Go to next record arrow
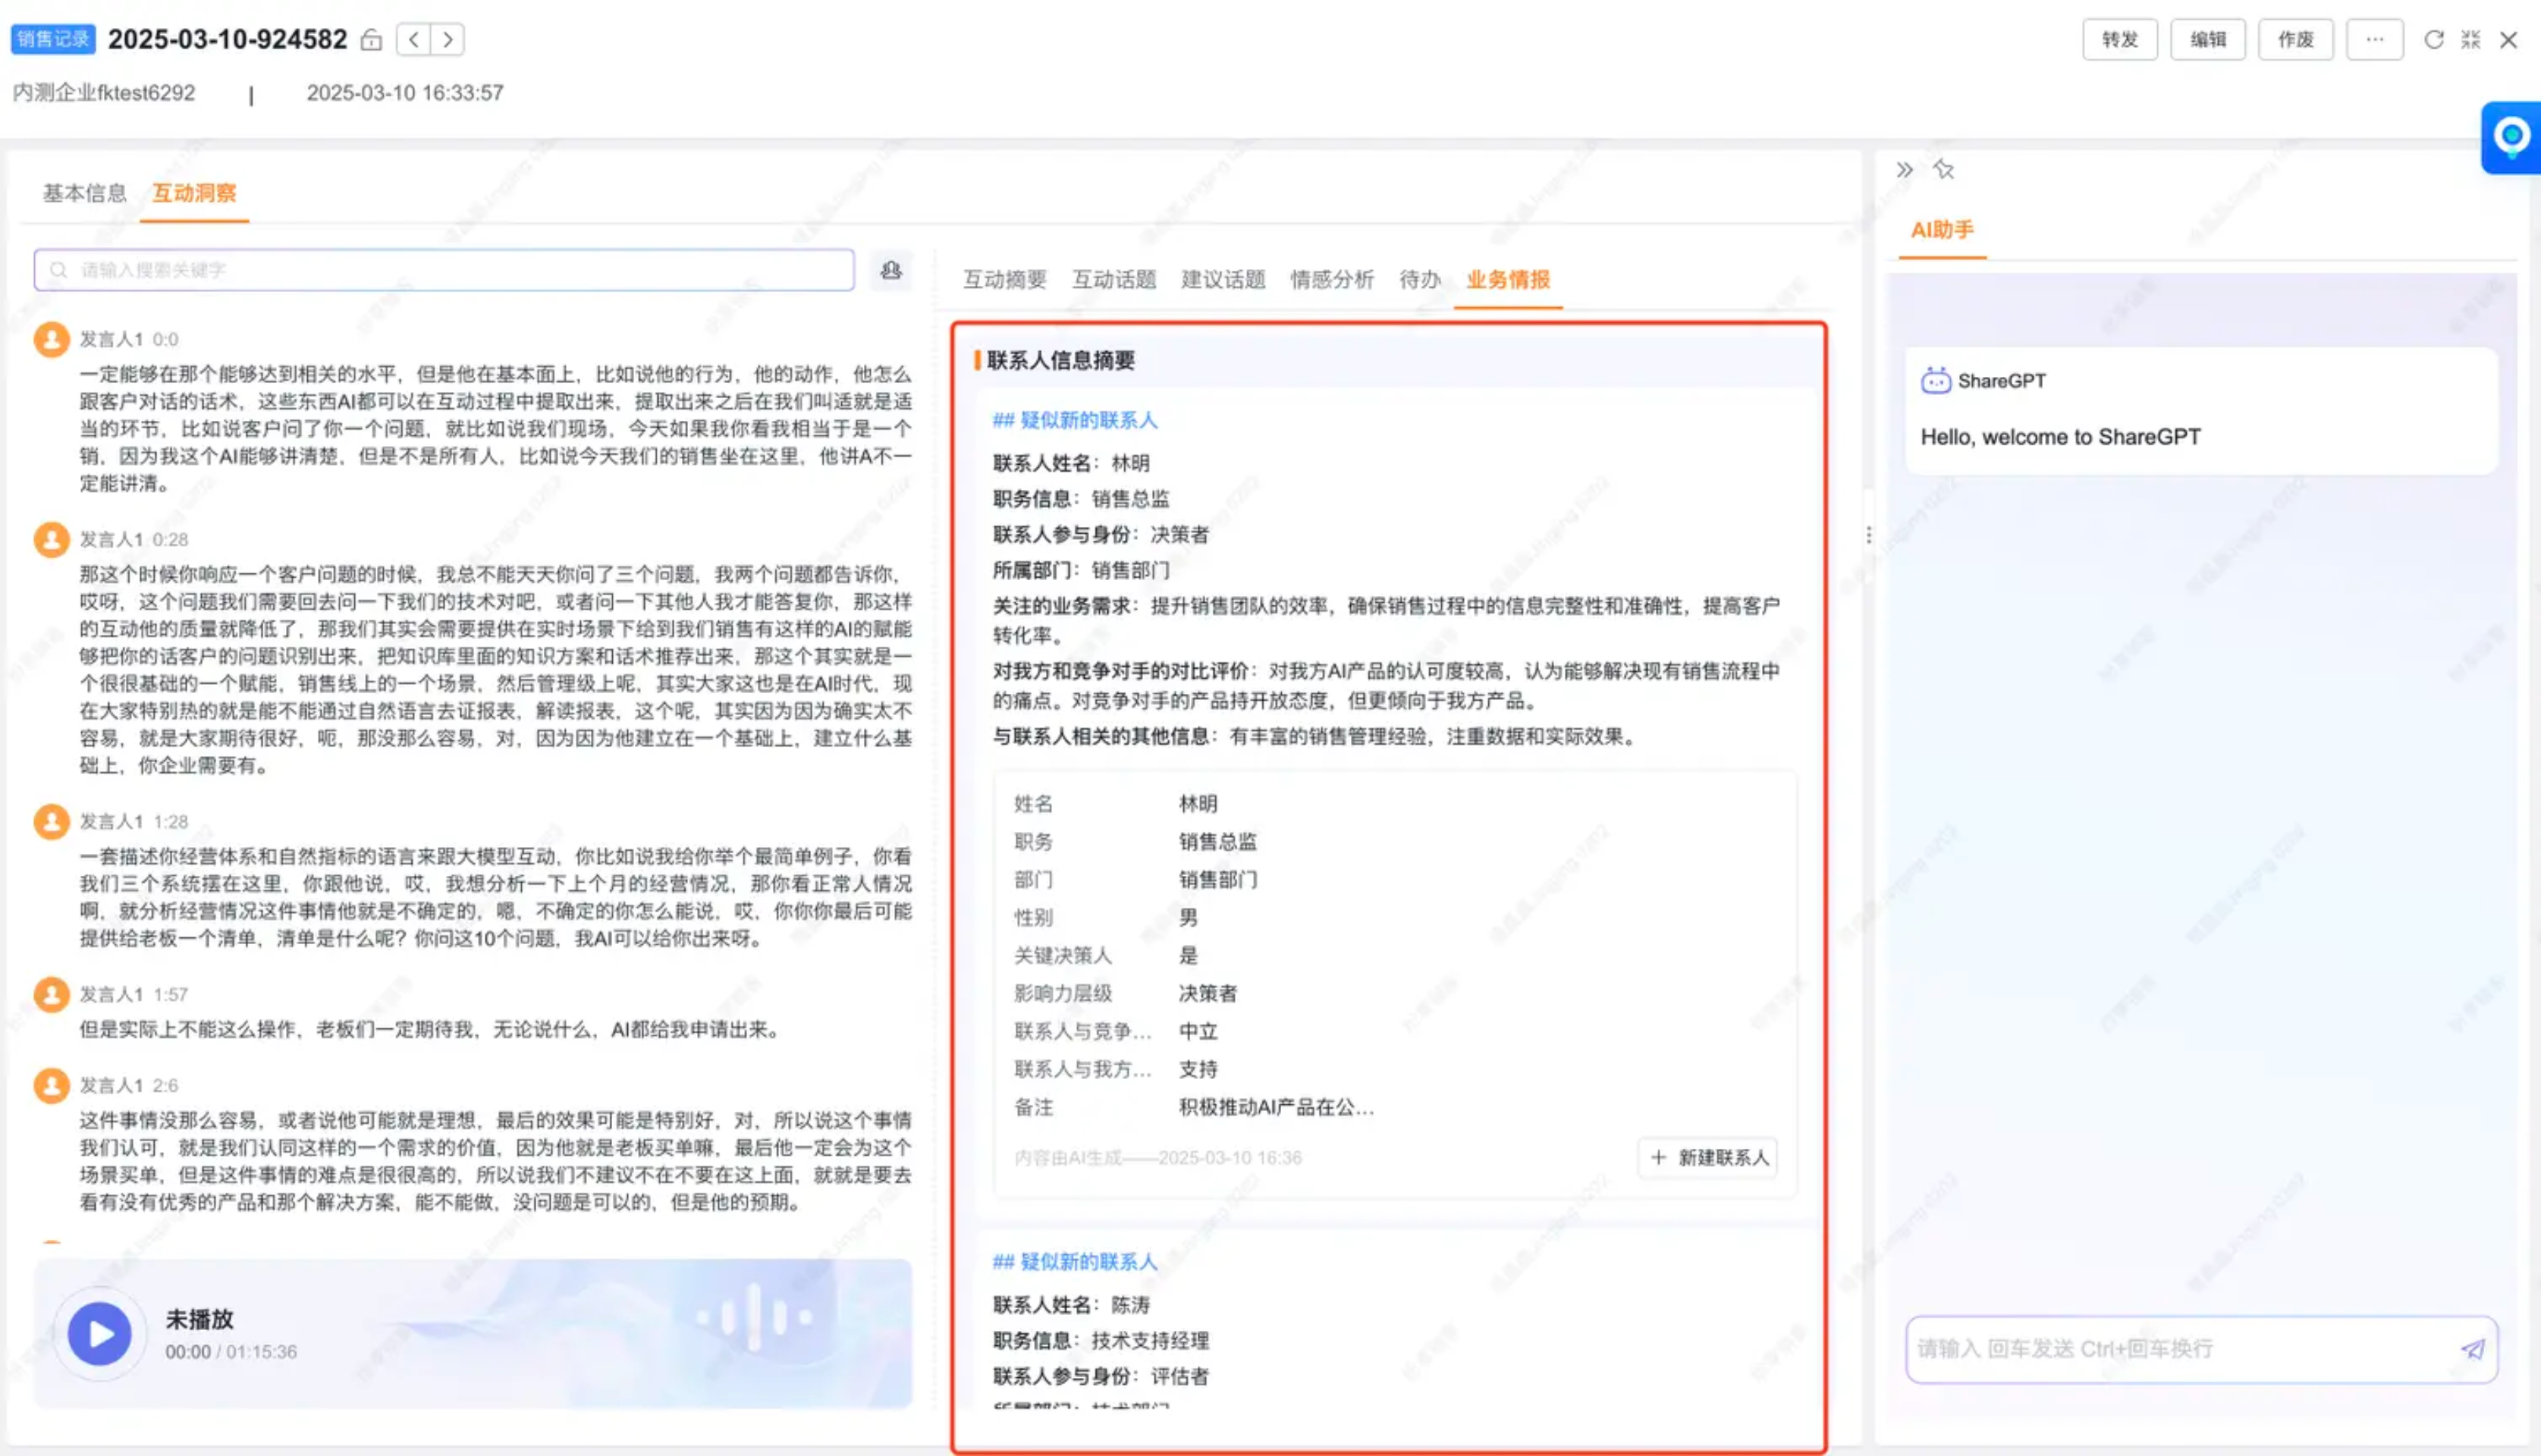This screenshot has width=2541, height=1456. pyautogui.click(x=448, y=40)
